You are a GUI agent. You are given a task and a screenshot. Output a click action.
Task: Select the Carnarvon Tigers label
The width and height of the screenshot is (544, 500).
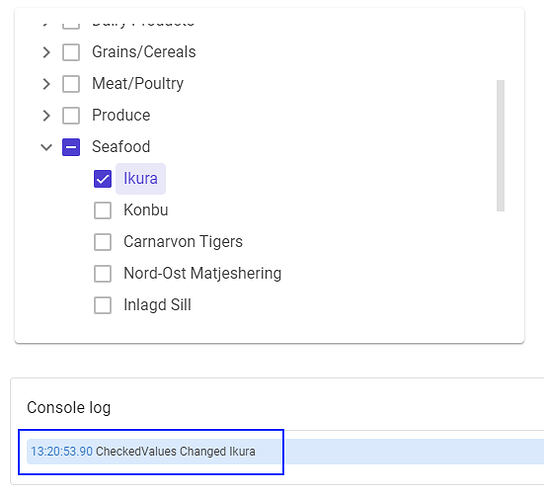coord(183,242)
